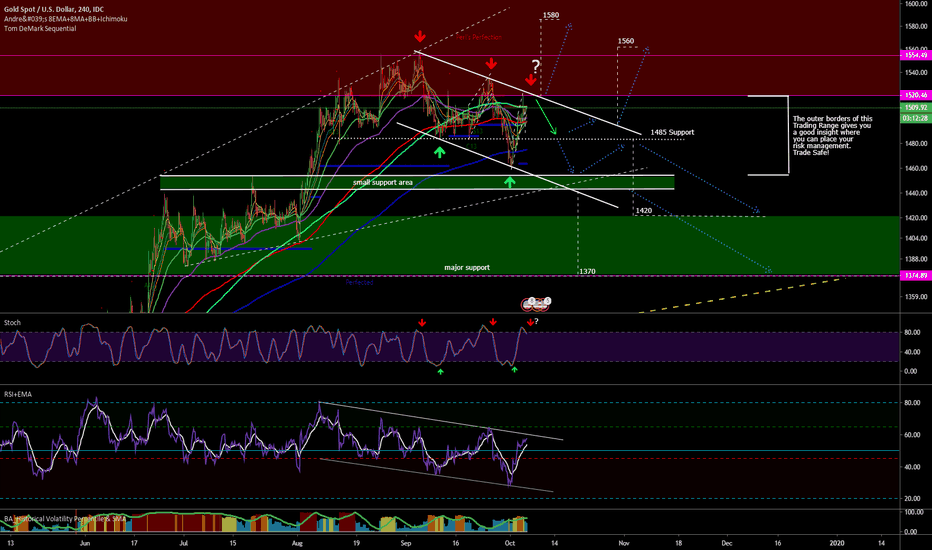Click the Aug date on time axis

coord(298,543)
